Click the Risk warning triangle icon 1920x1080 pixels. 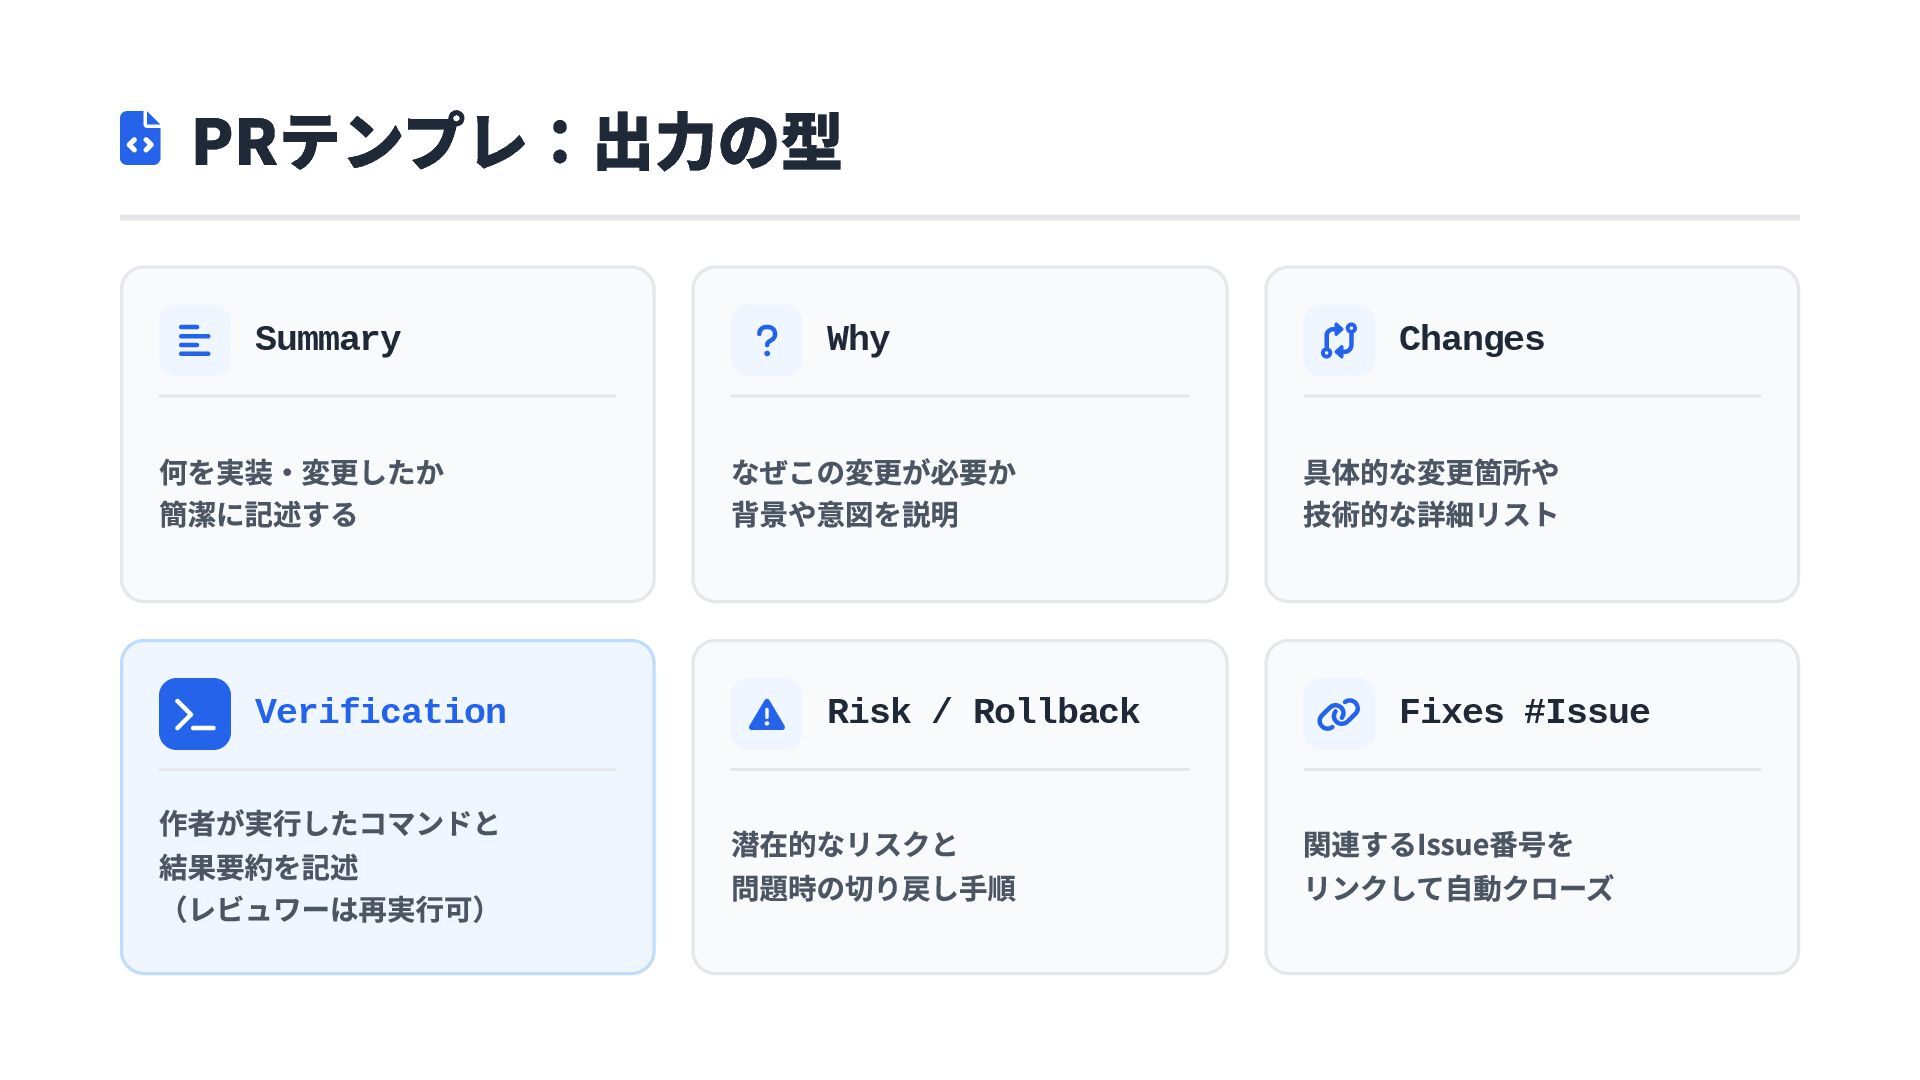tap(766, 714)
